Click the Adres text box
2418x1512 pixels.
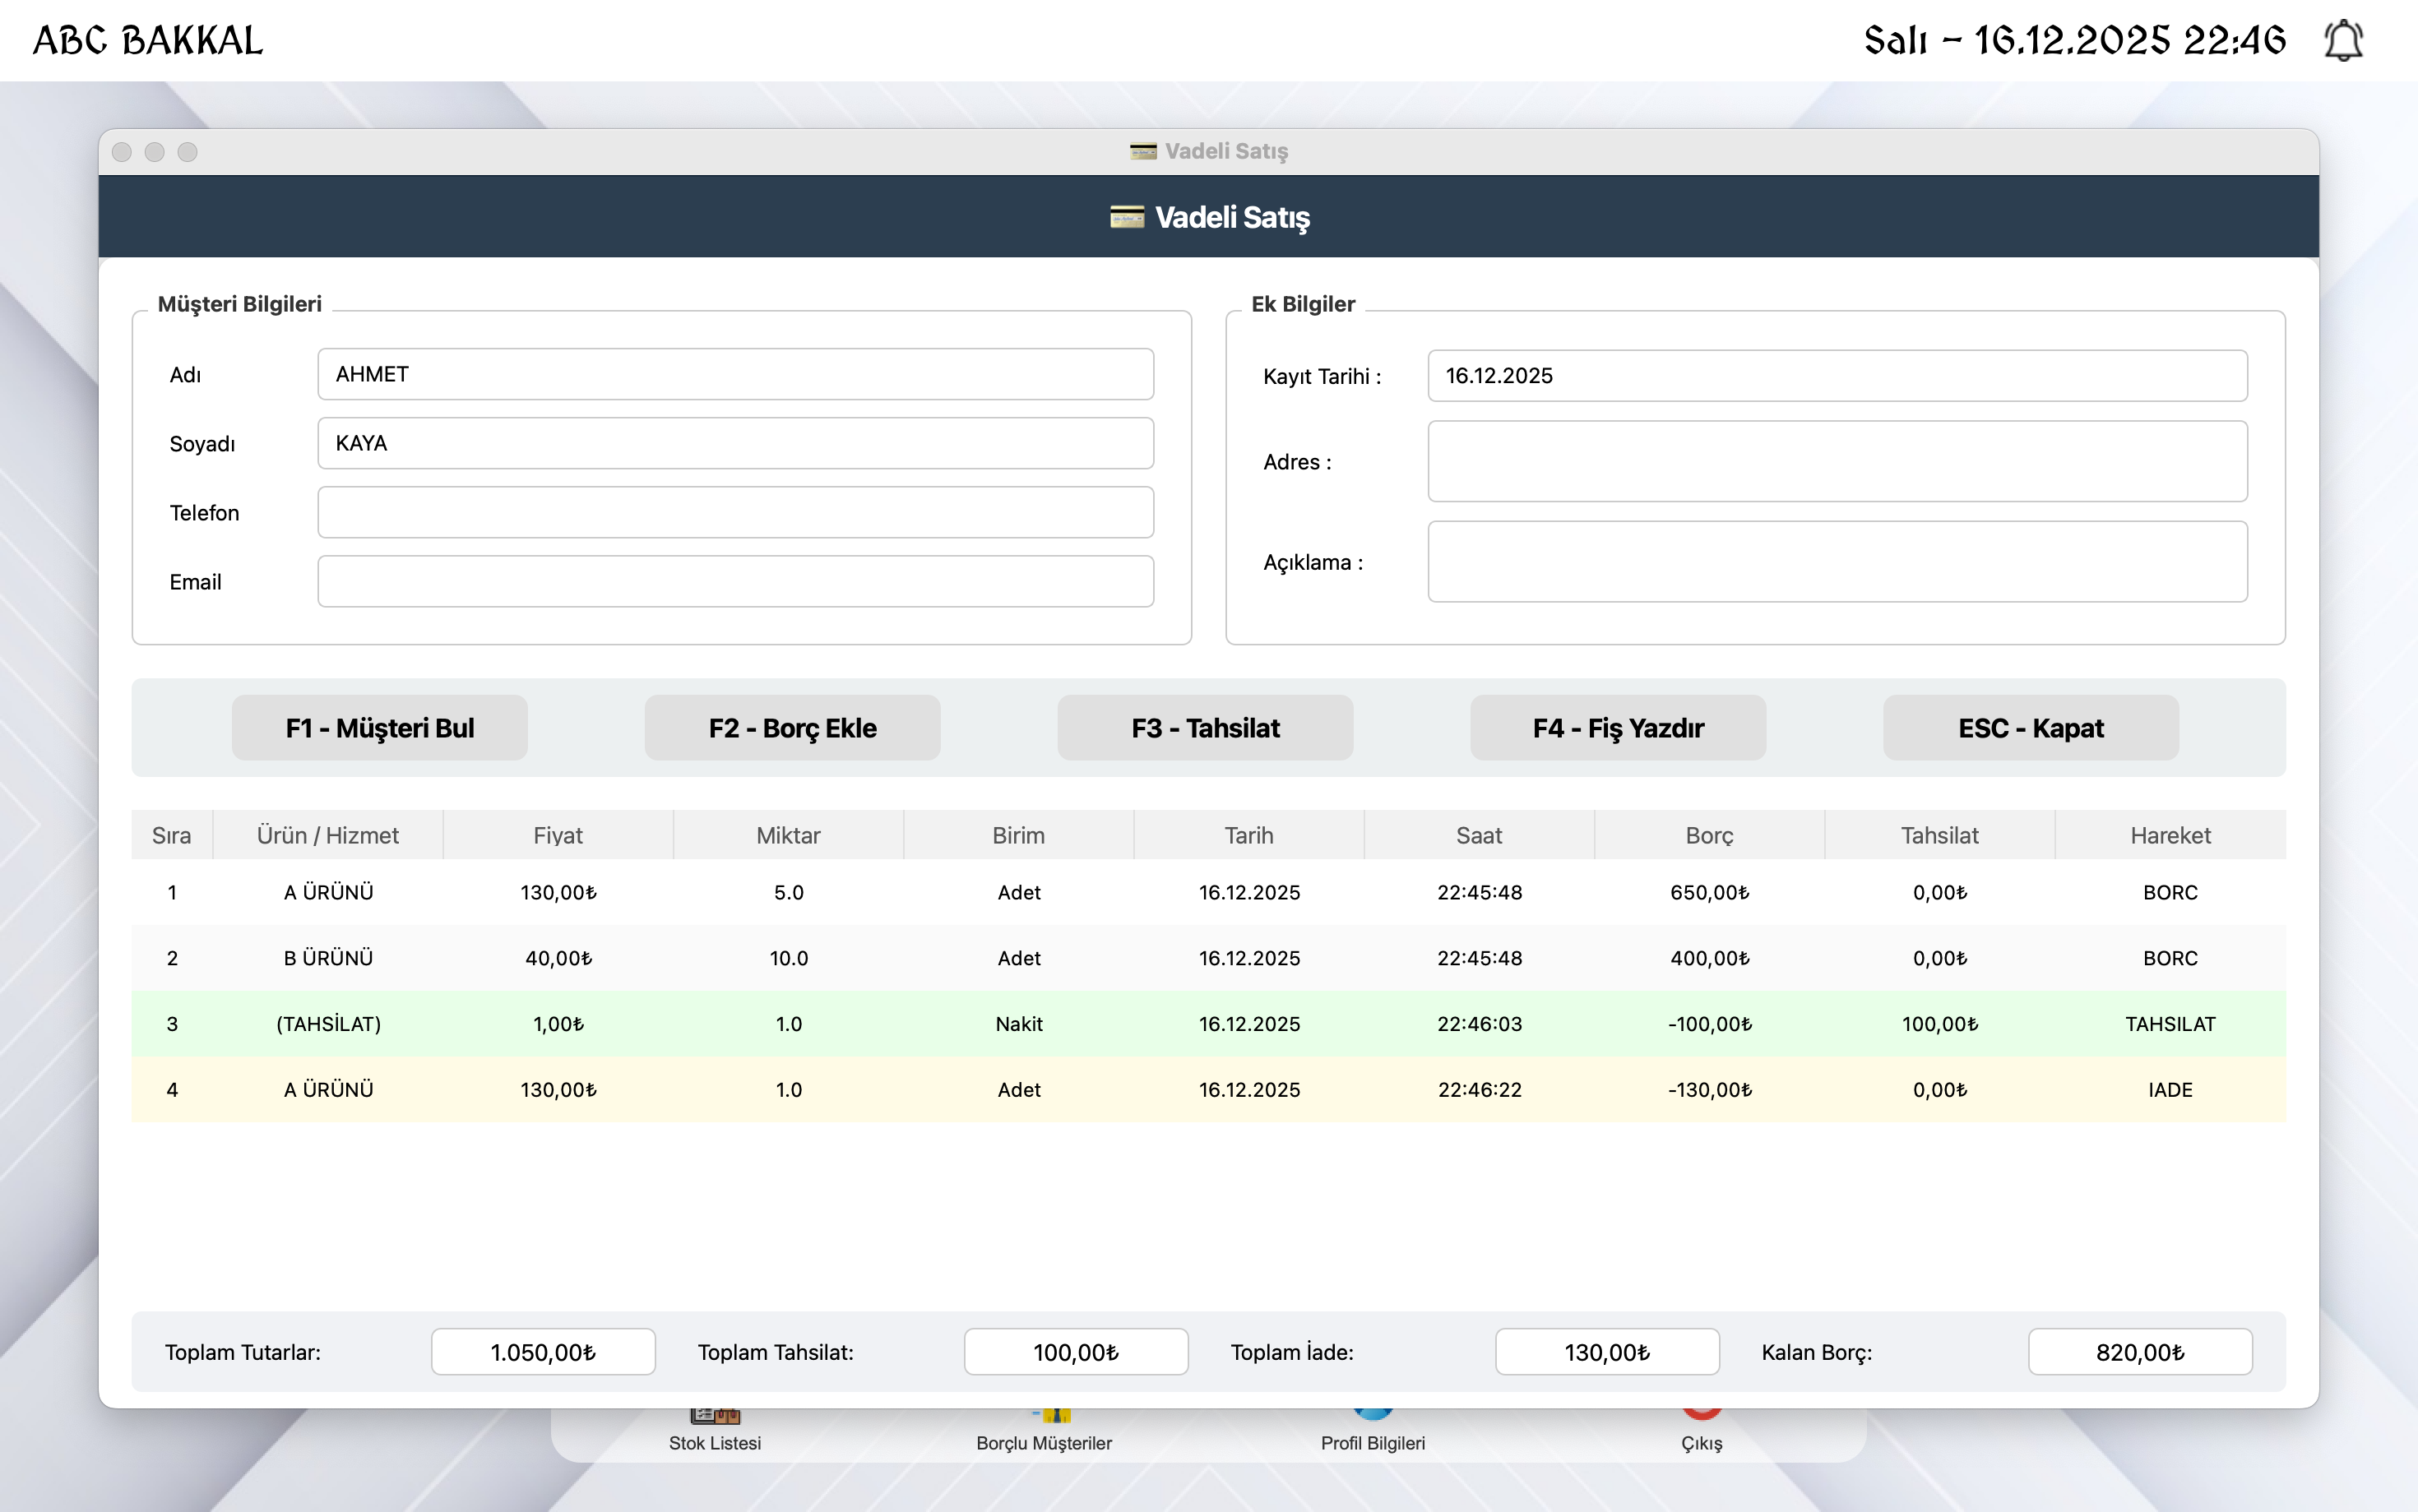(x=1836, y=461)
